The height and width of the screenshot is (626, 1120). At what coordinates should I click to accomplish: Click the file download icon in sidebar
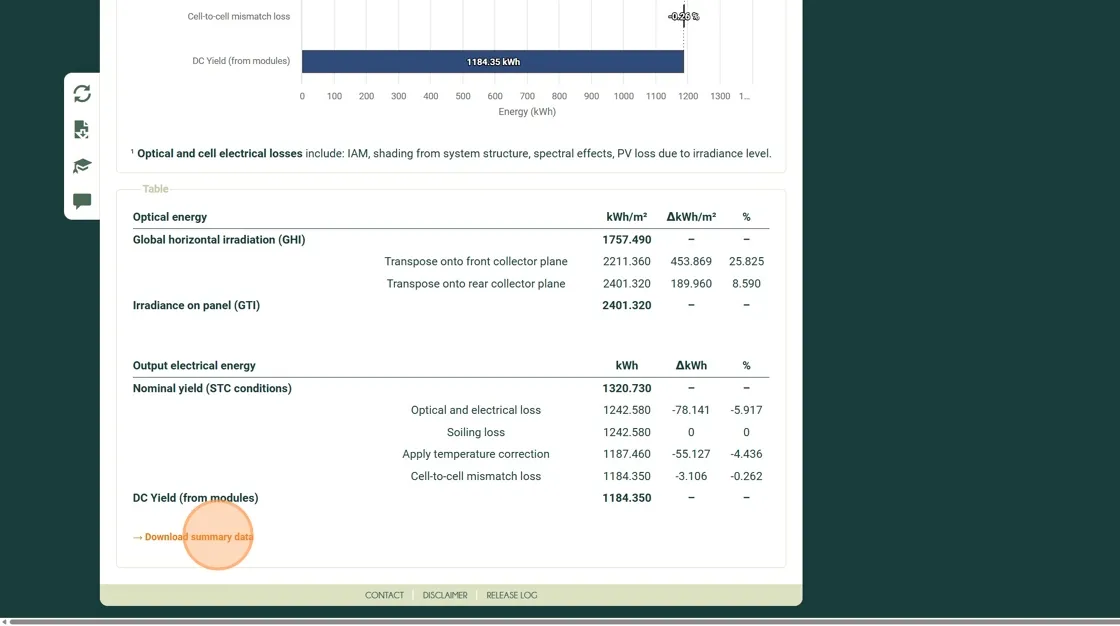pos(82,130)
